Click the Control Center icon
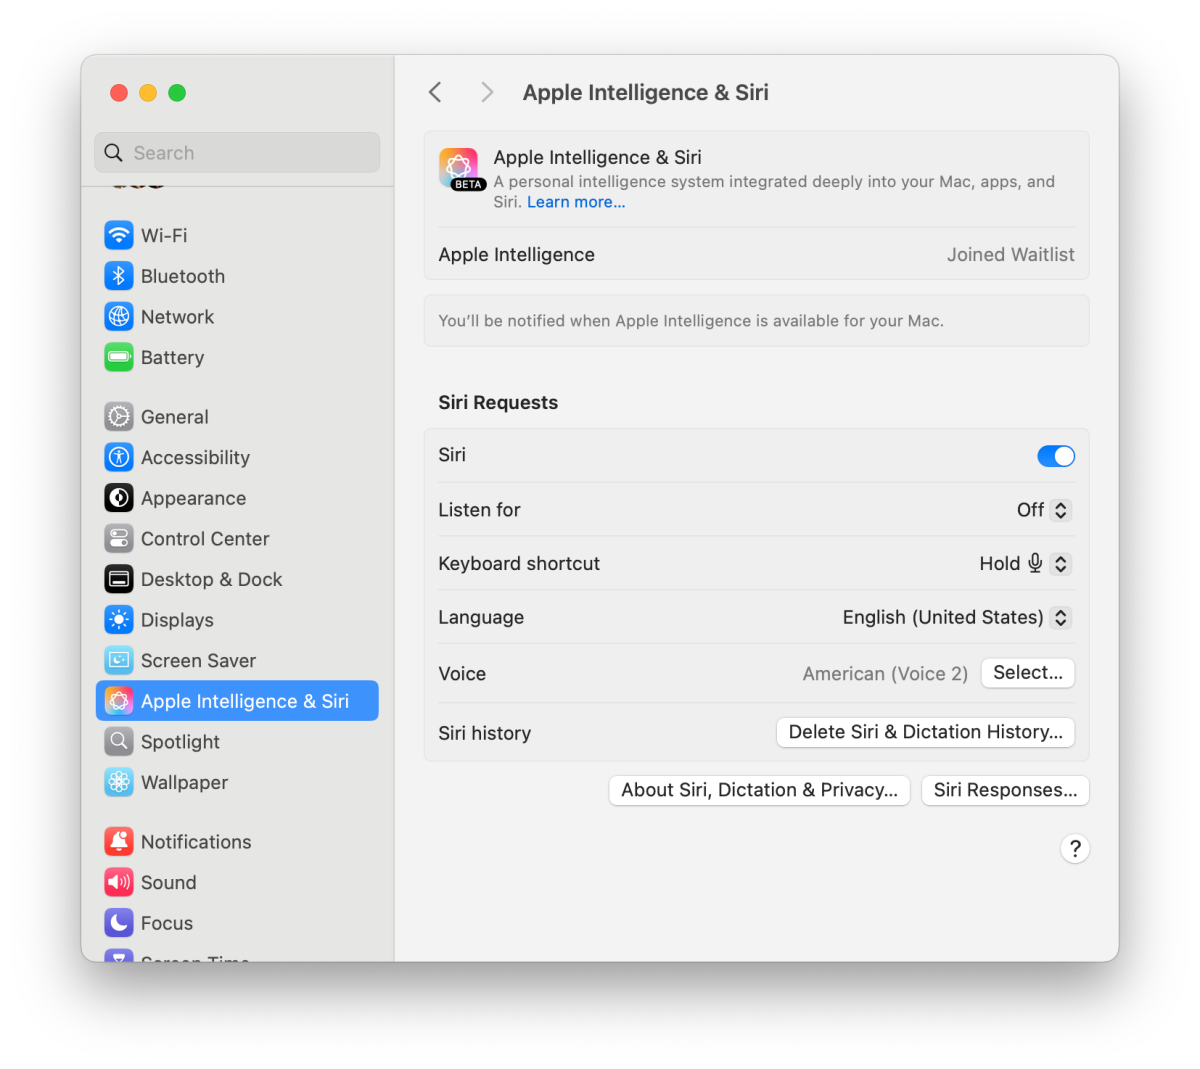This screenshot has width=1200, height=1069. tap(119, 539)
